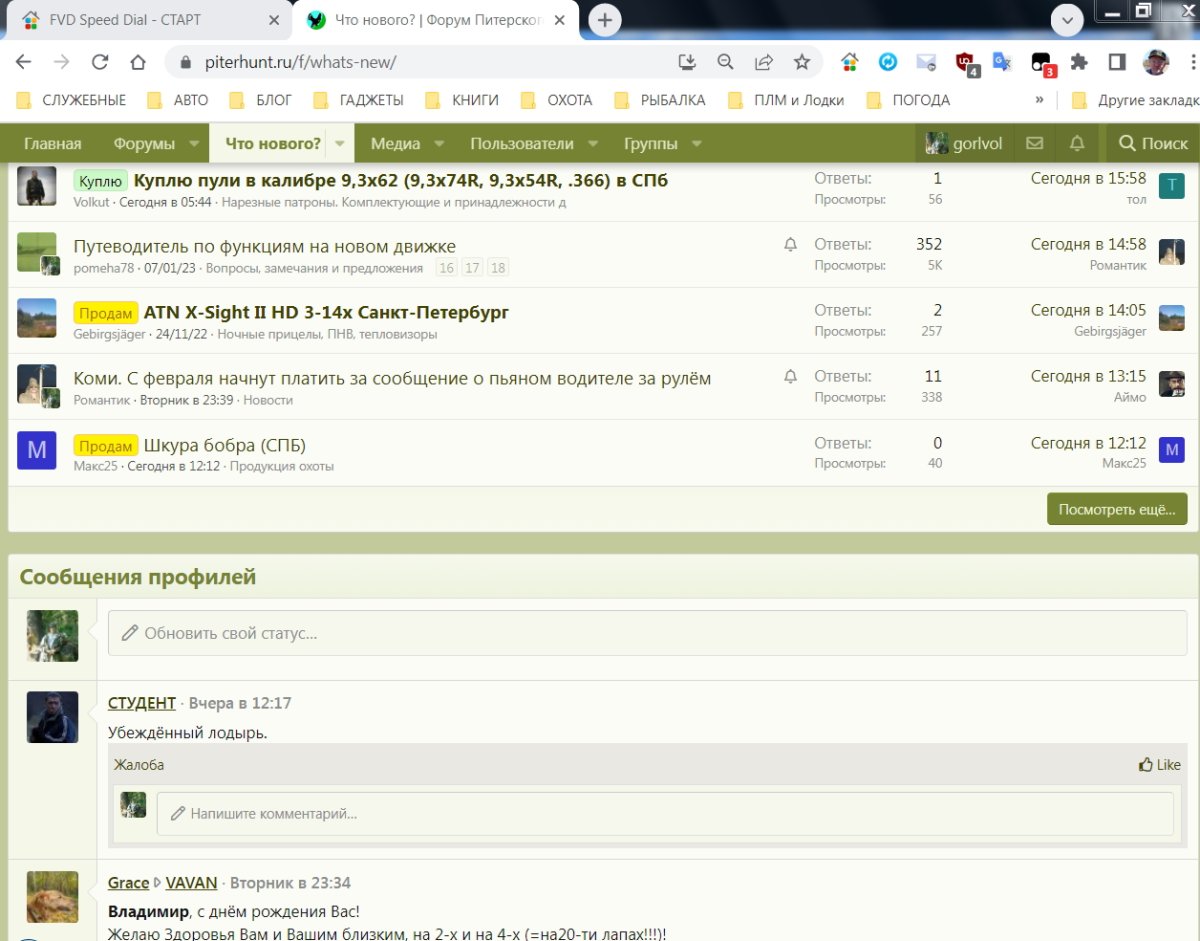The height and width of the screenshot is (941, 1200).
Task: Open page 18 of Путеводитель thread
Action: tap(498, 268)
